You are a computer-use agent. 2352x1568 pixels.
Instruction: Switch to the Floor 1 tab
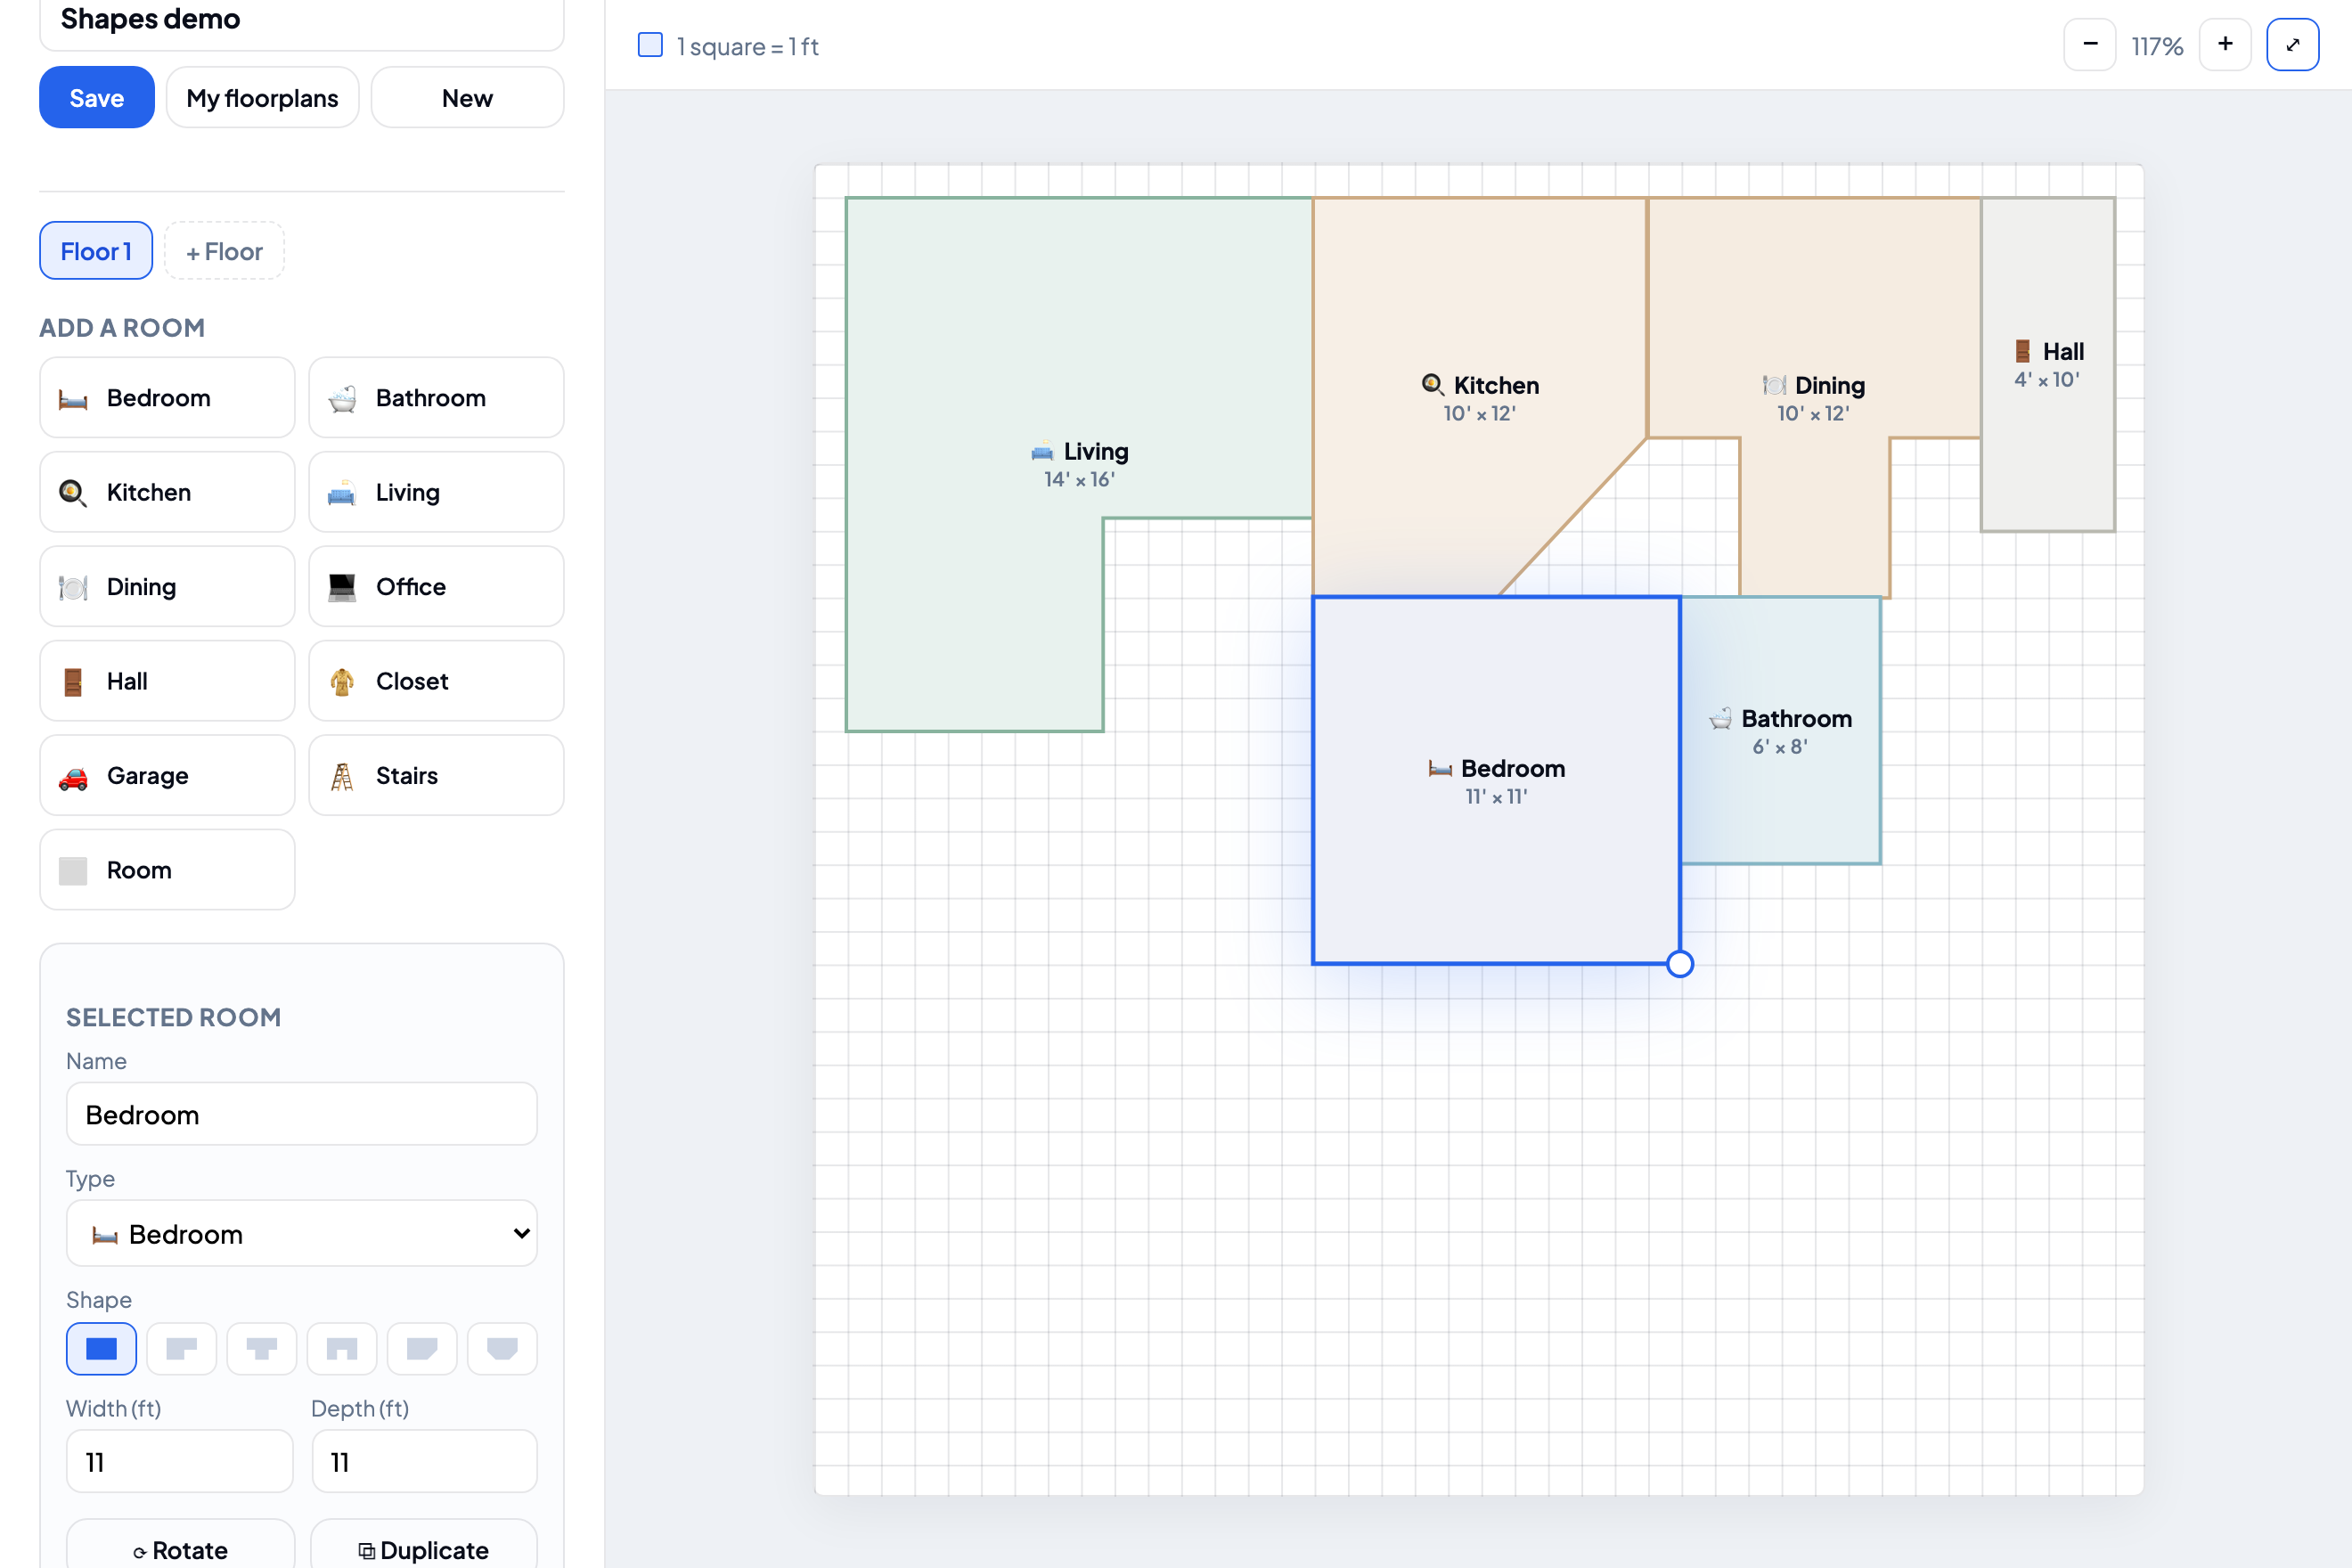point(96,250)
